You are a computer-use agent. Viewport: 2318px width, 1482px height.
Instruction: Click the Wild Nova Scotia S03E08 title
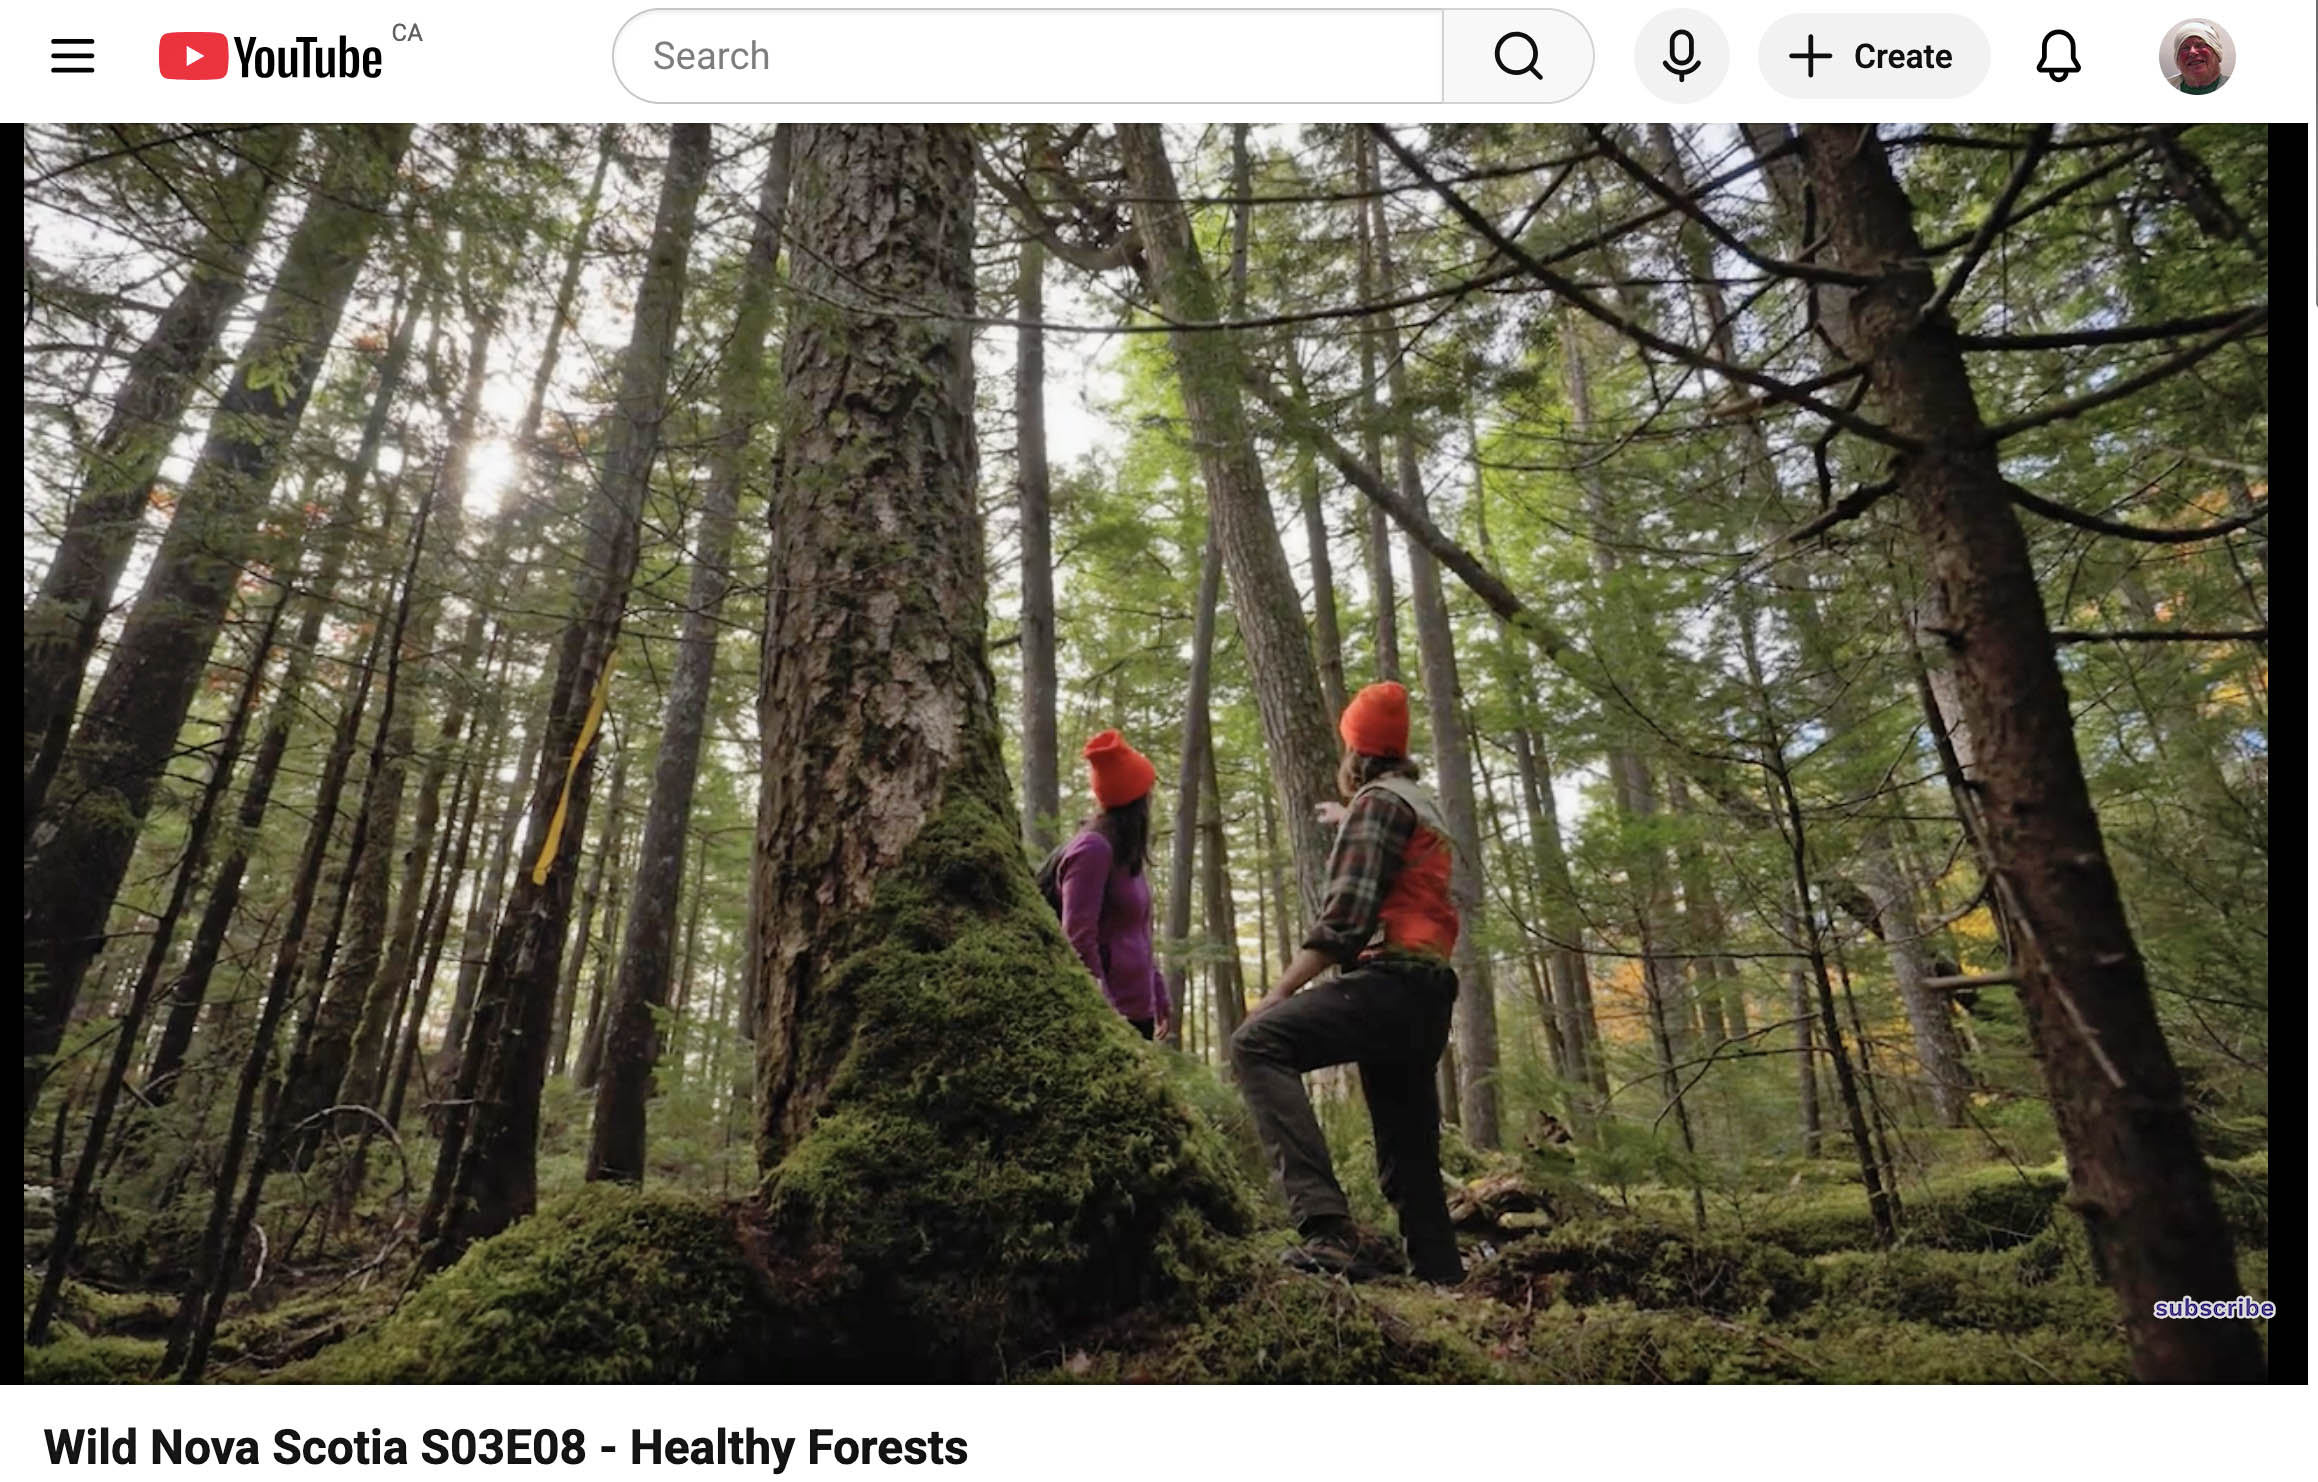[x=506, y=1447]
